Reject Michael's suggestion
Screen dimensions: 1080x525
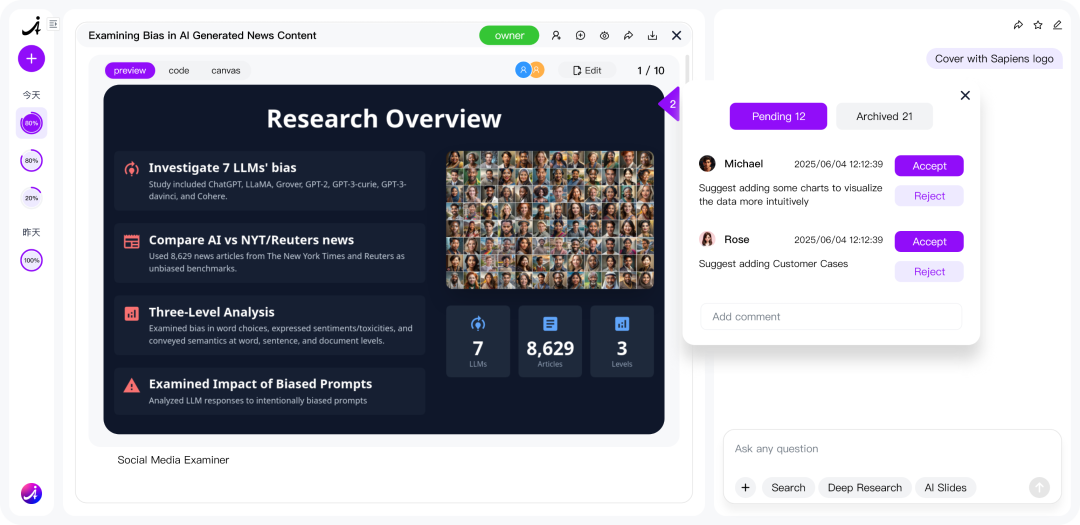click(x=929, y=196)
